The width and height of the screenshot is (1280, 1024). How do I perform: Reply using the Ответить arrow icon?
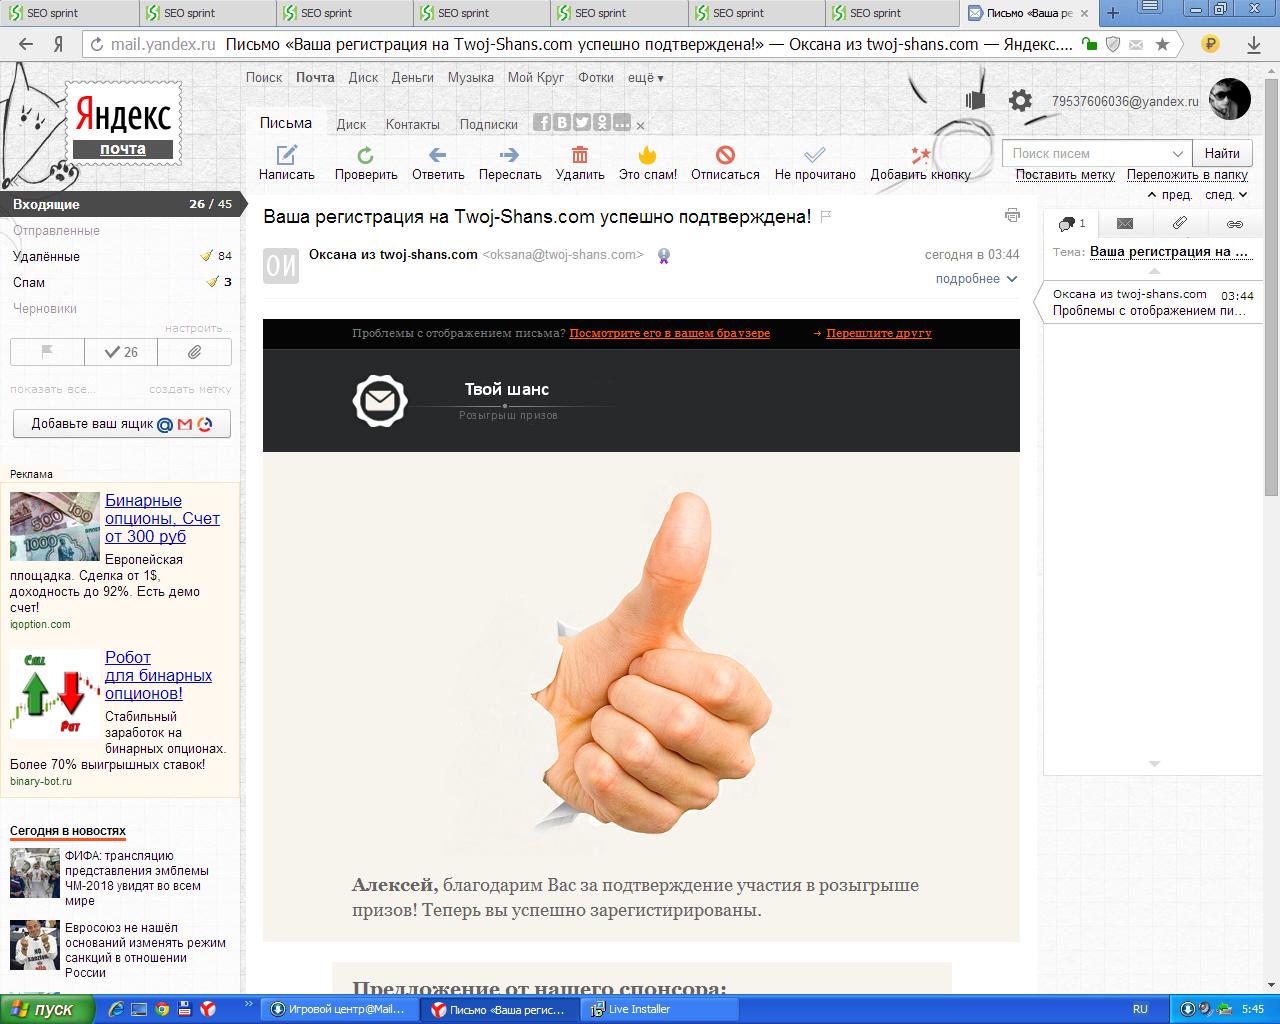click(x=437, y=154)
